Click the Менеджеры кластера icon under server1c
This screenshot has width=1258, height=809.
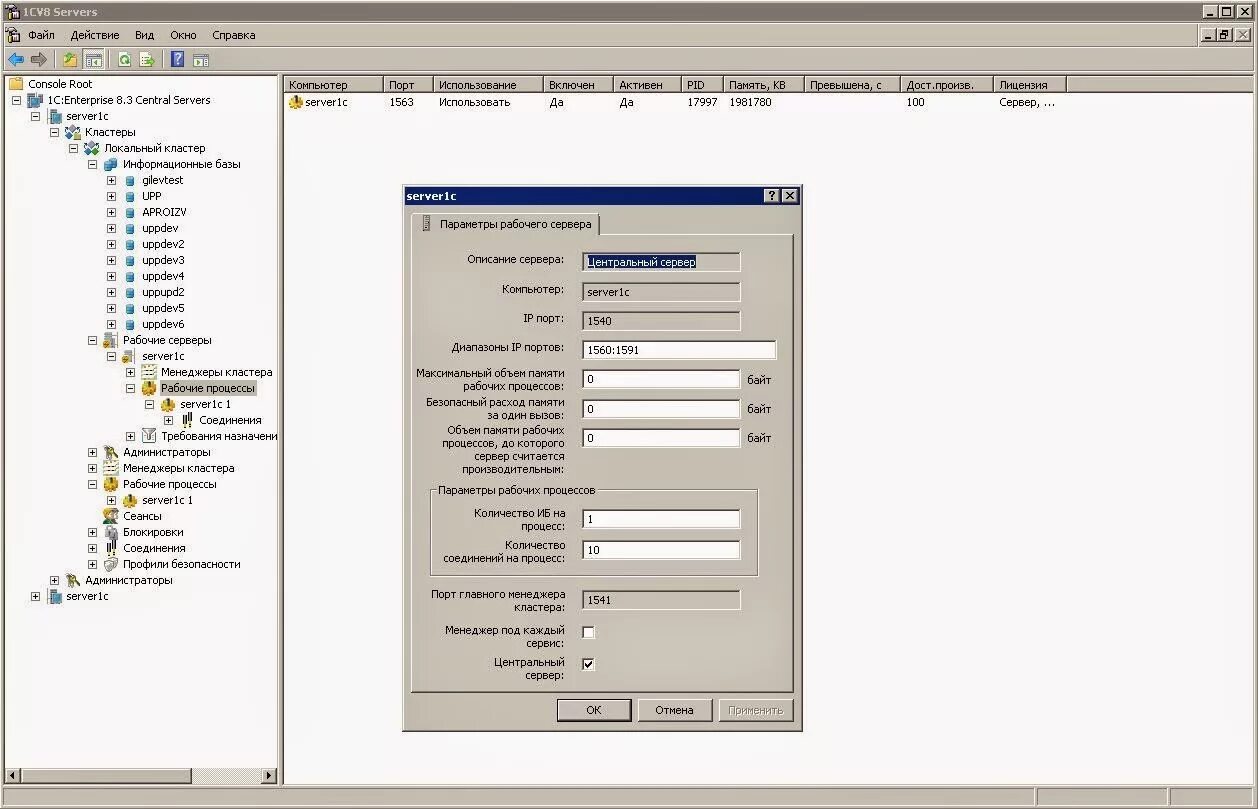coord(149,372)
